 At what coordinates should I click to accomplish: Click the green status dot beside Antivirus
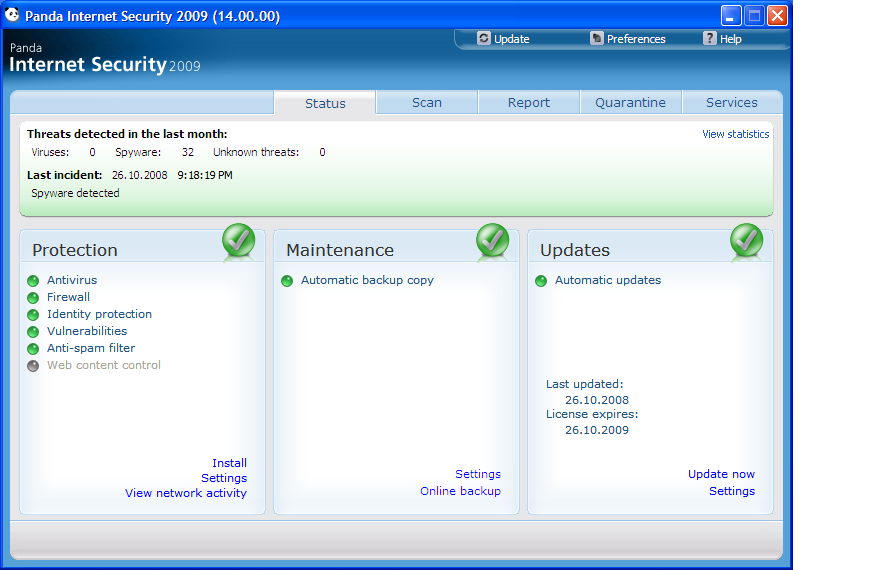[x=33, y=281]
